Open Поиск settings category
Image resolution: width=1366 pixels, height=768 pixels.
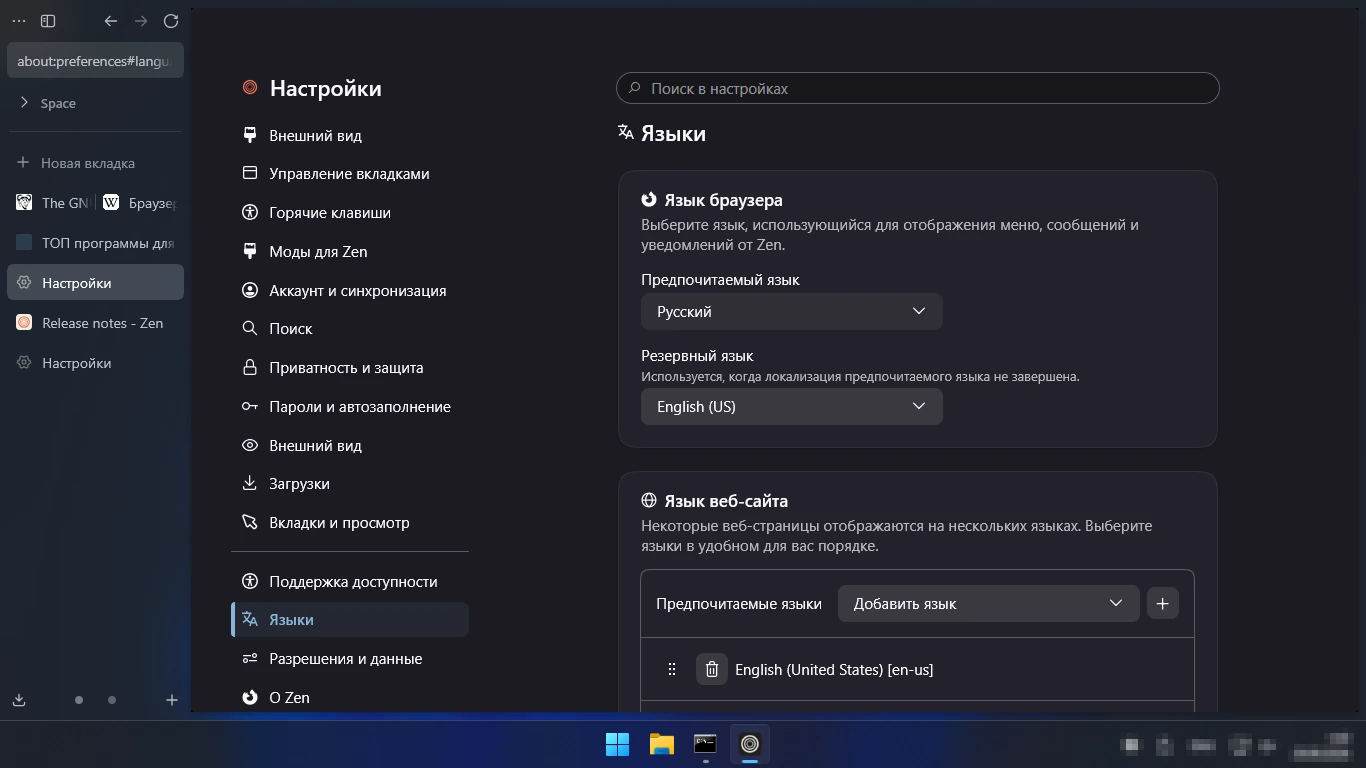pyautogui.click(x=350, y=329)
